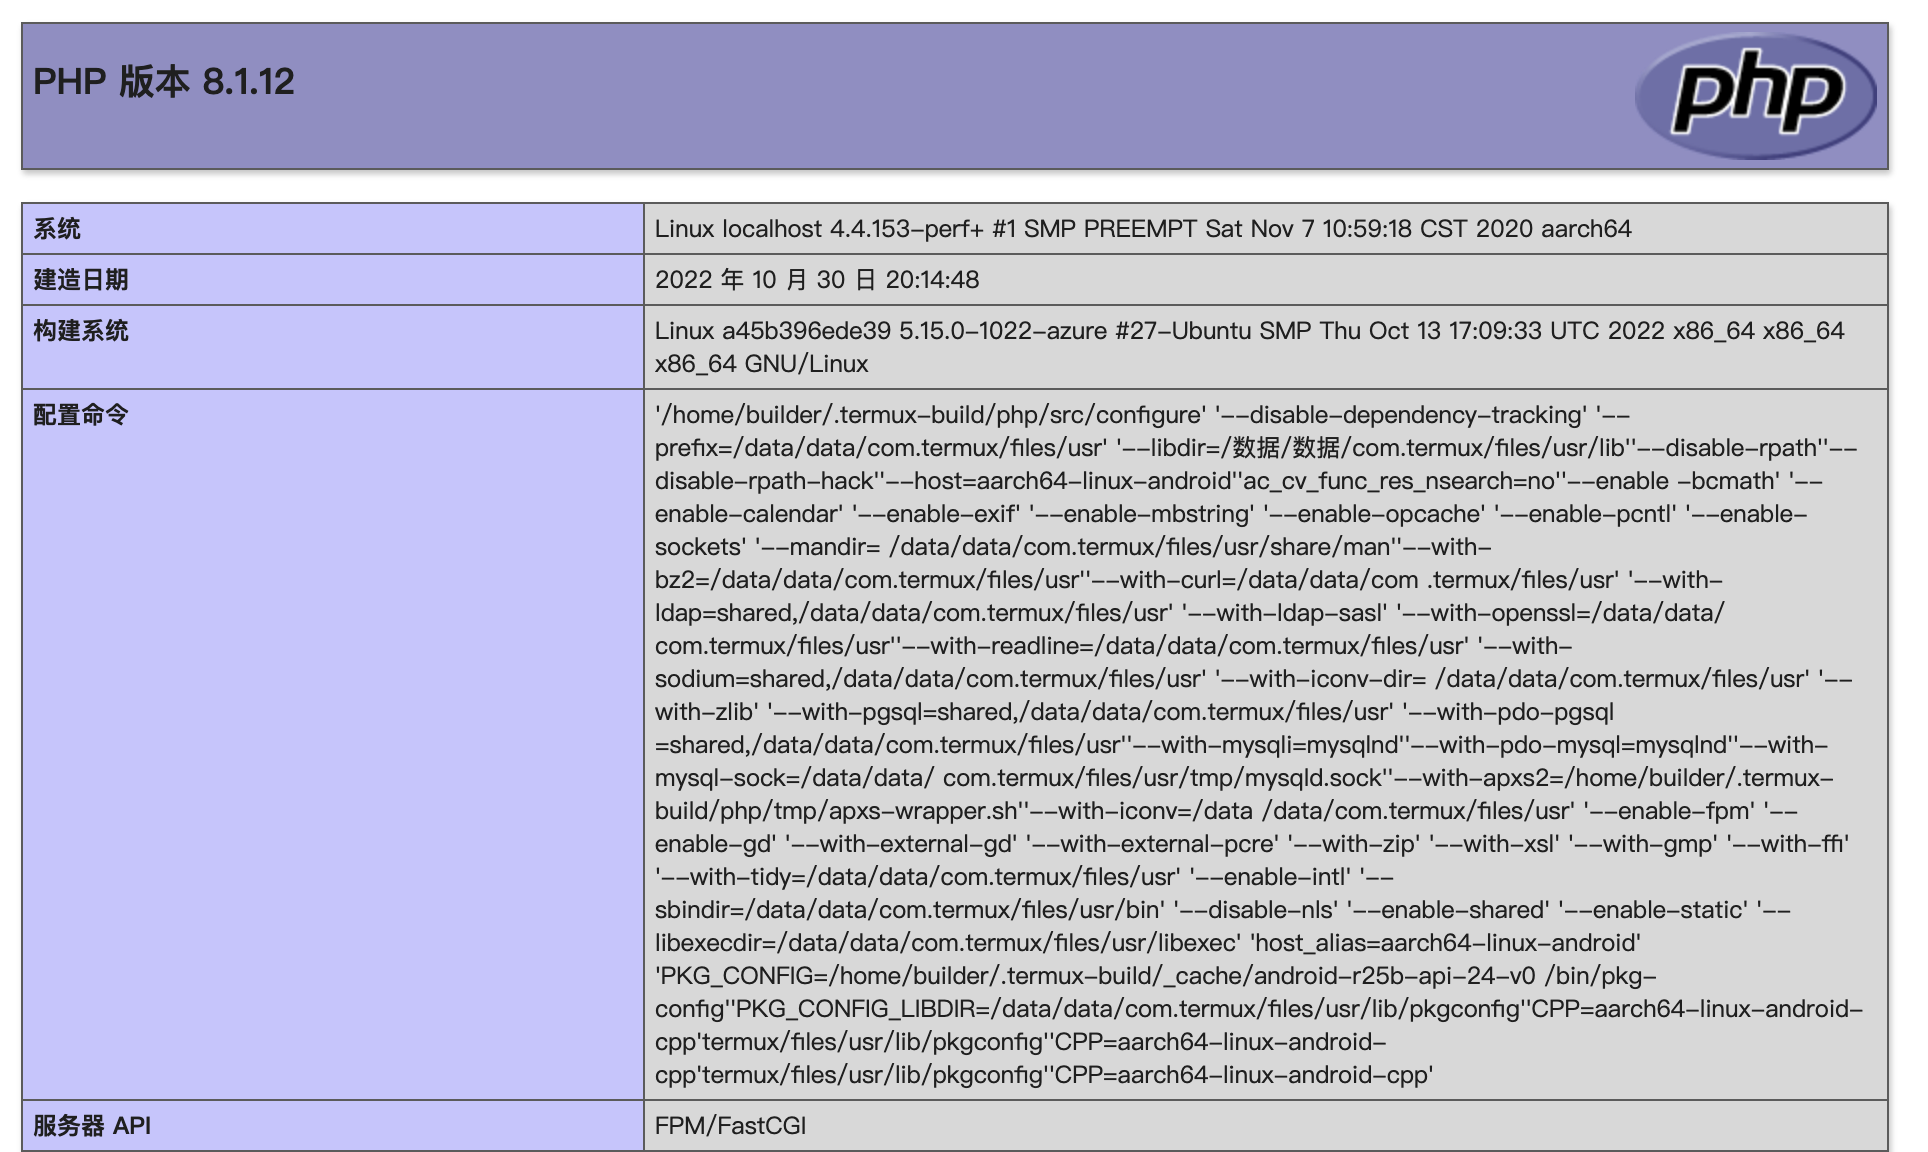Click the '--enable-gd' option text
1928x1152 pixels.
[714, 844]
